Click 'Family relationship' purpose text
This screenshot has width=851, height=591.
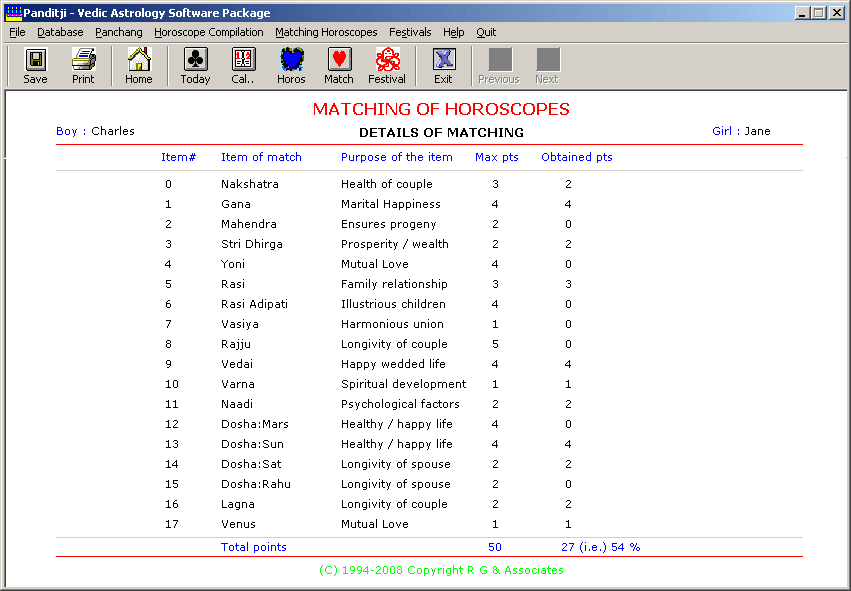(x=395, y=284)
